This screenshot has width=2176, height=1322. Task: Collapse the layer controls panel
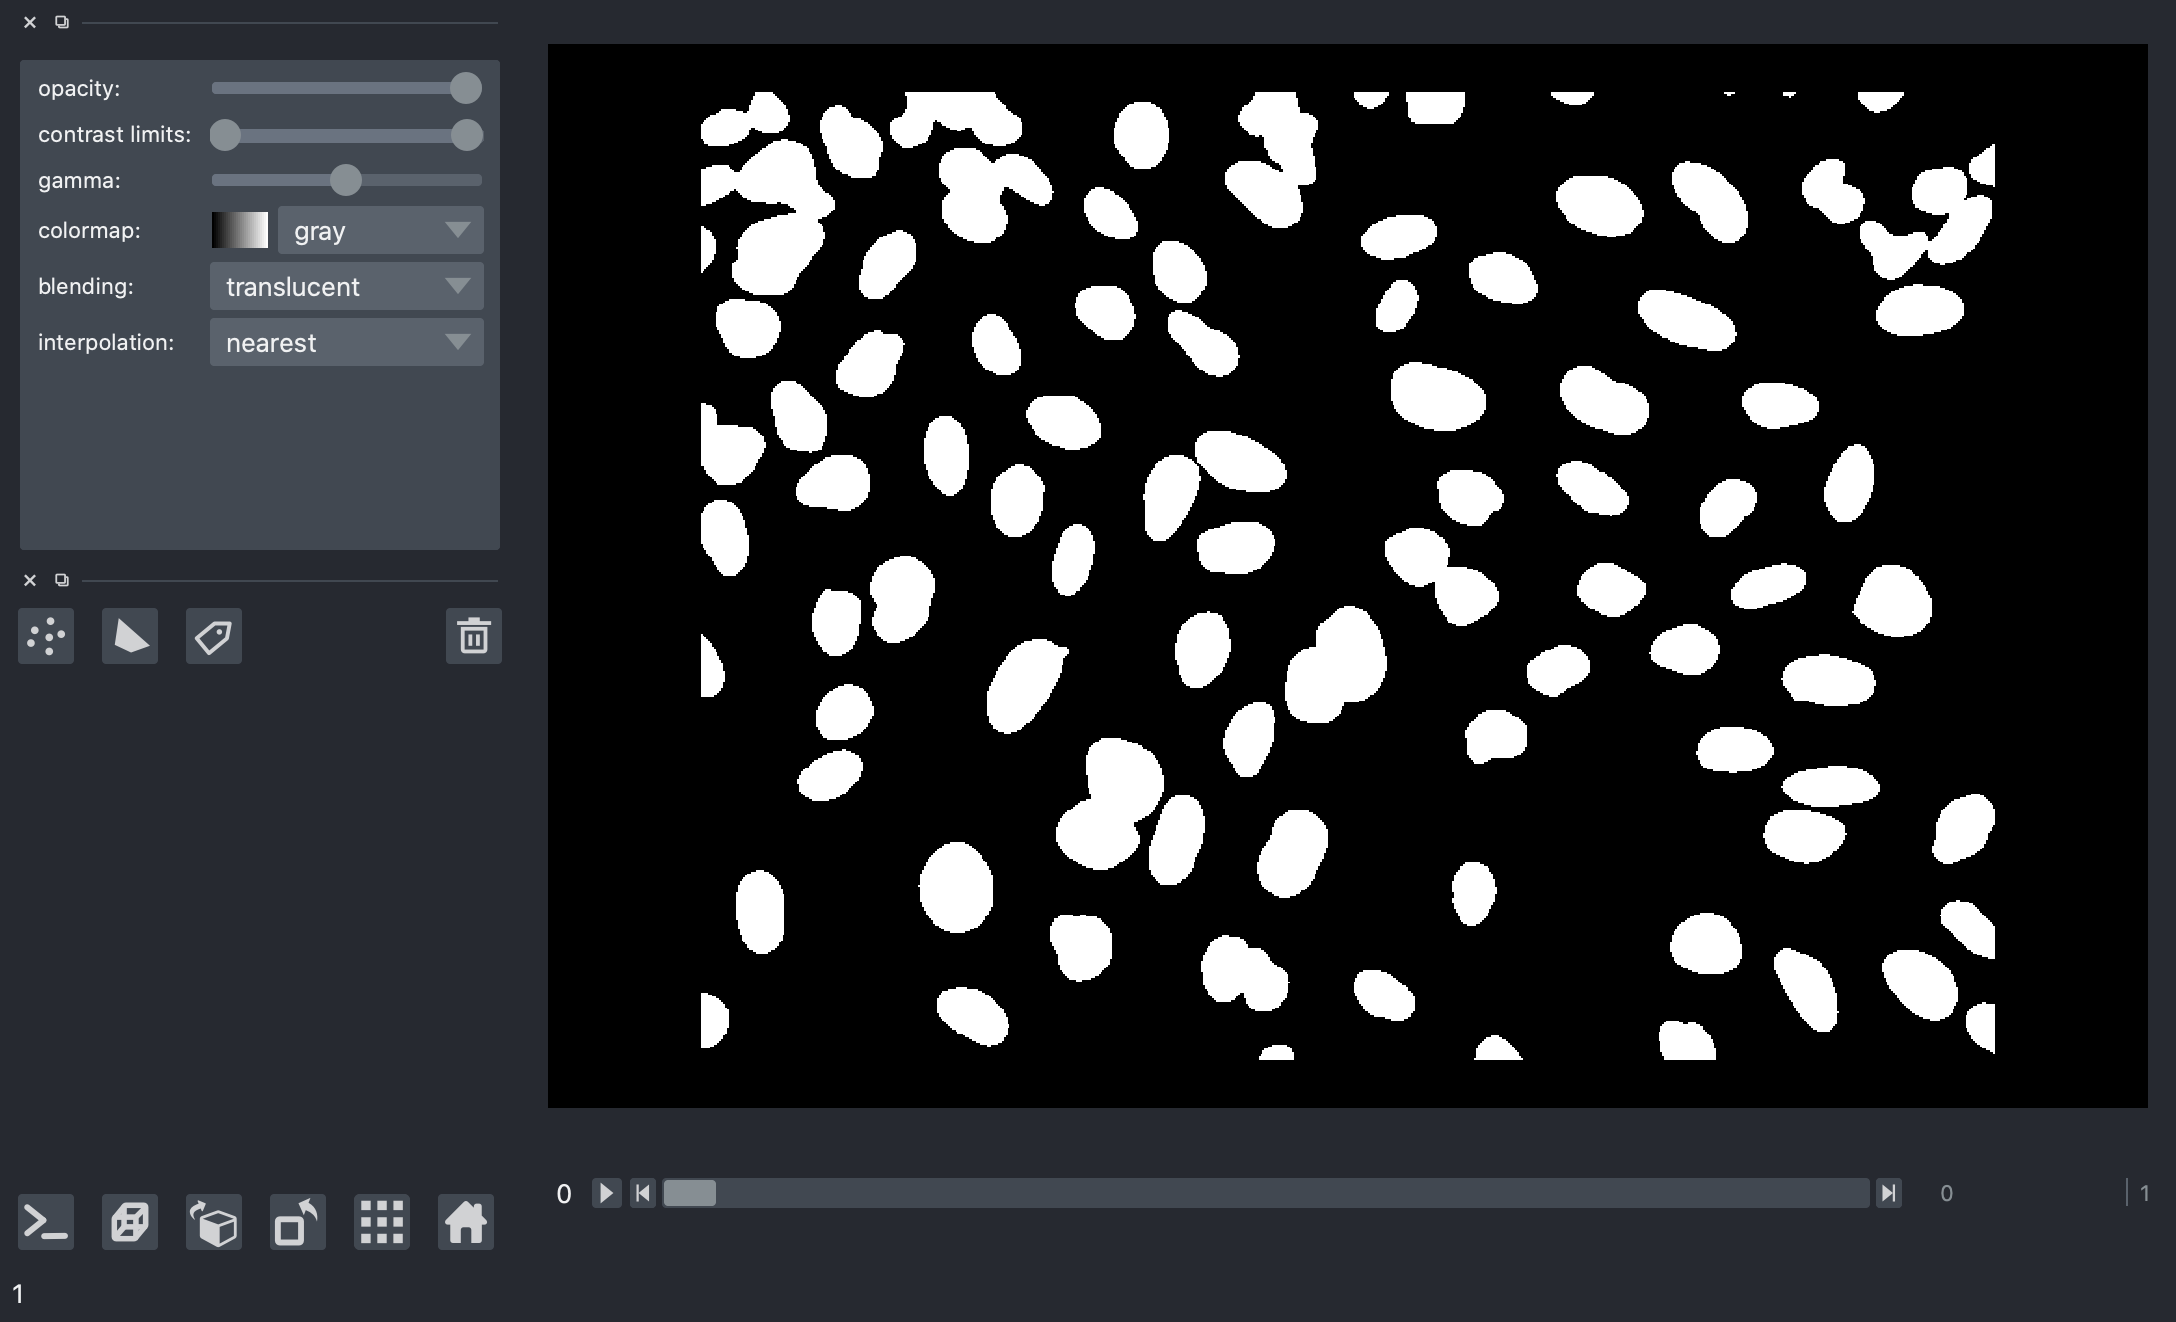click(x=29, y=22)
